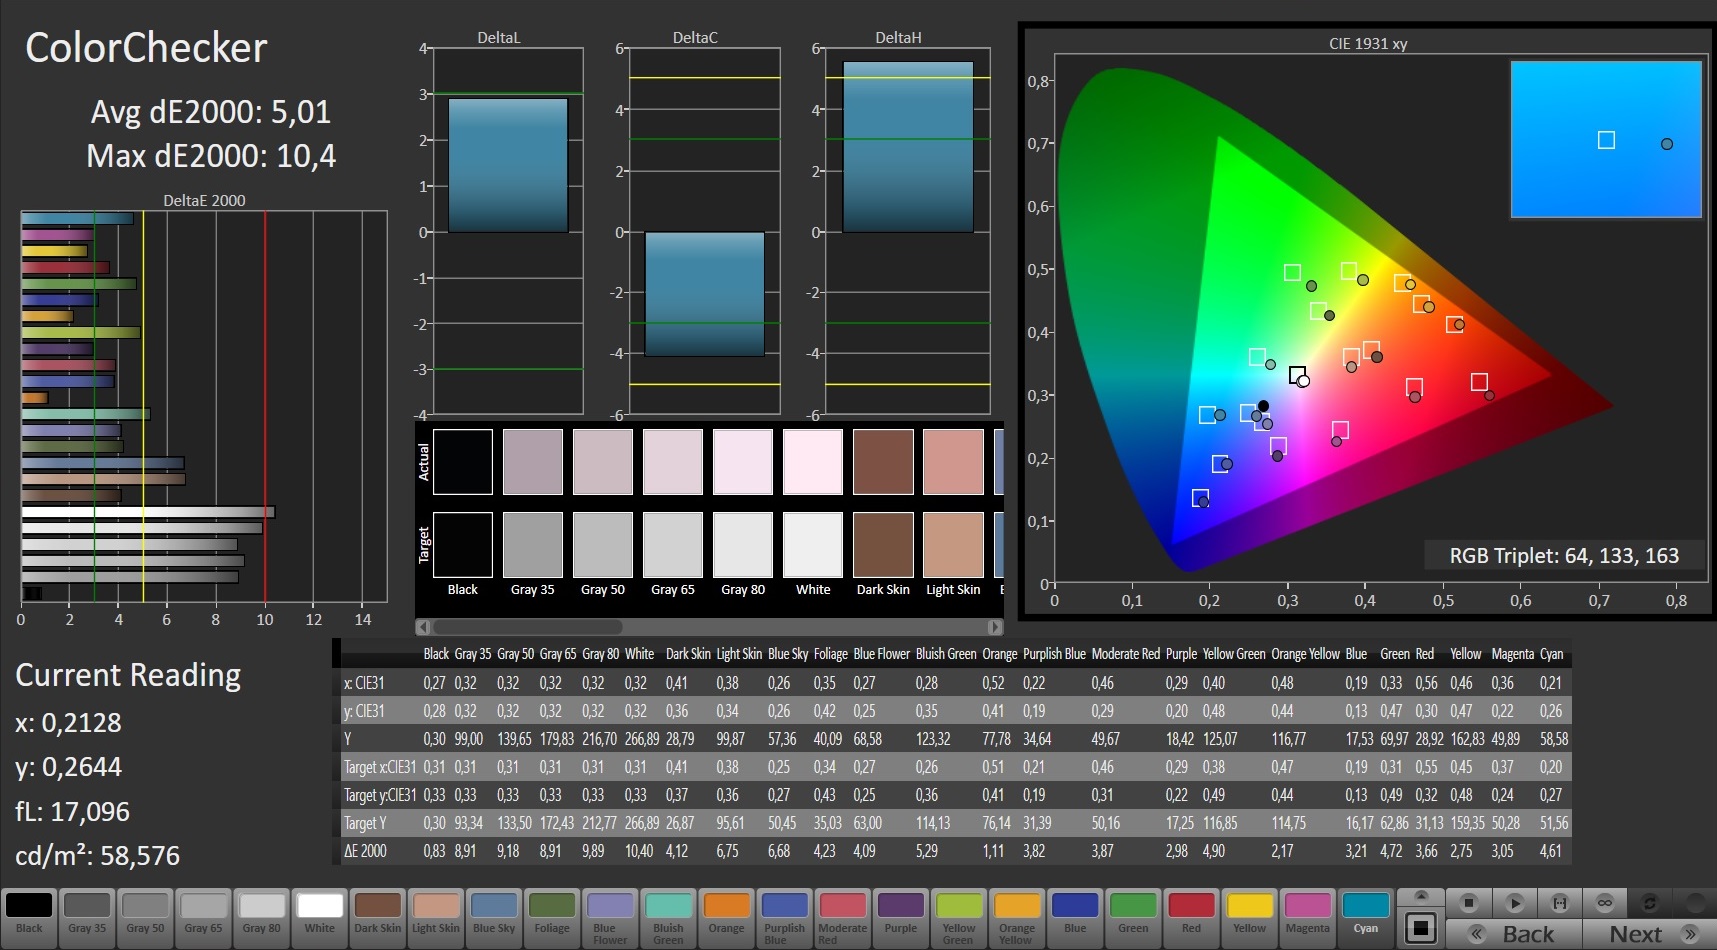The height and width of the screenshot is (950, 1717).
Task: Click the stop measurement icon
Action: tap(1468, 903)
